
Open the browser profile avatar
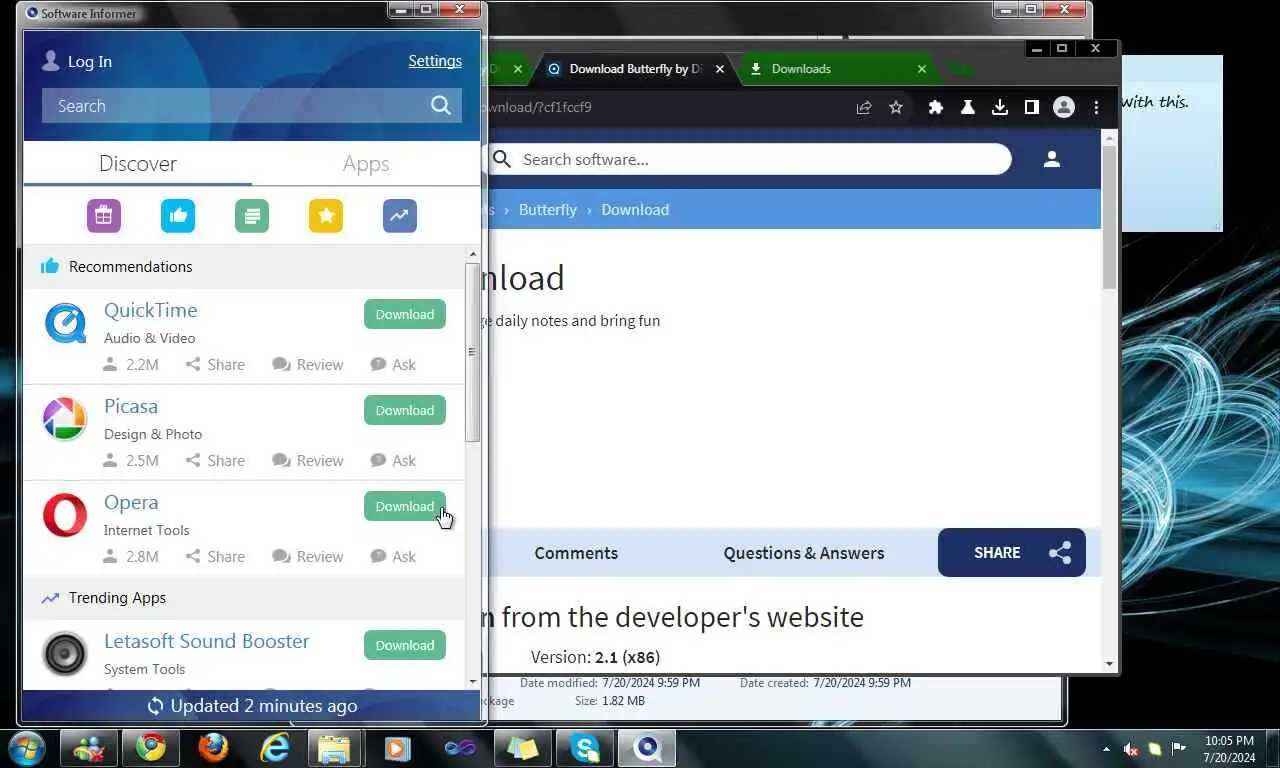(x=1064, y=107)
